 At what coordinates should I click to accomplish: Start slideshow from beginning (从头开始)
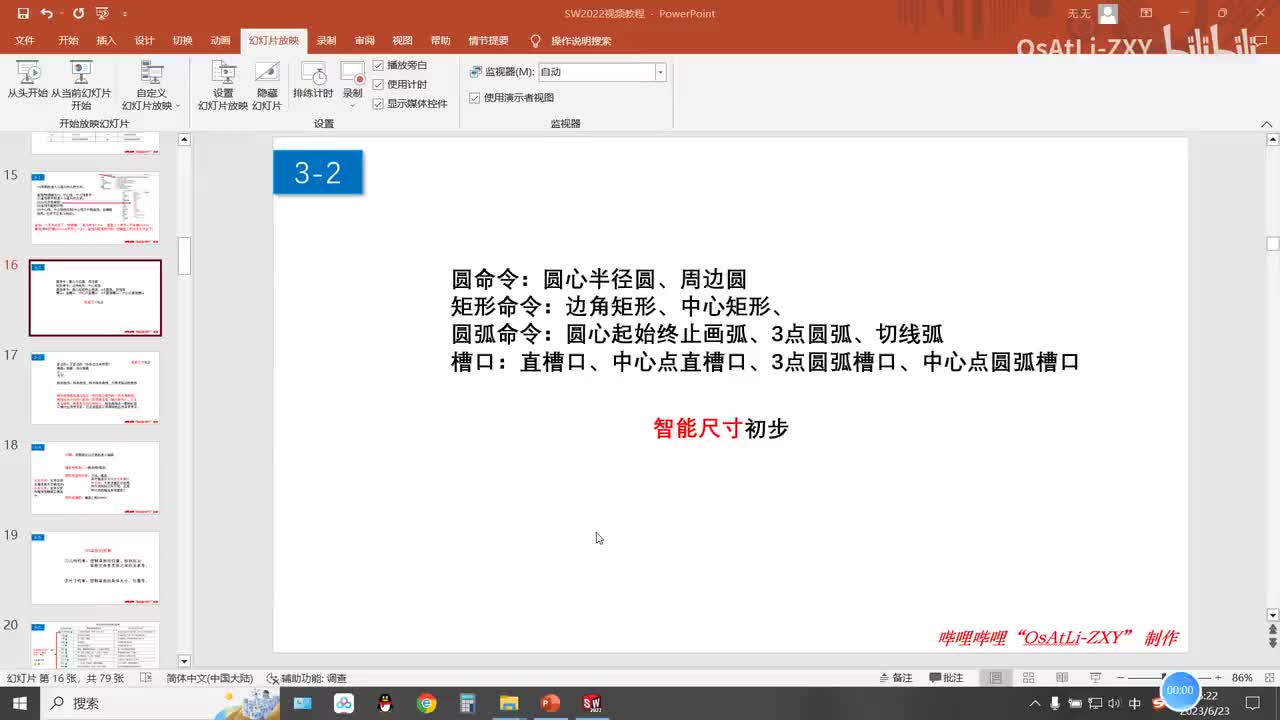point(28,80)
